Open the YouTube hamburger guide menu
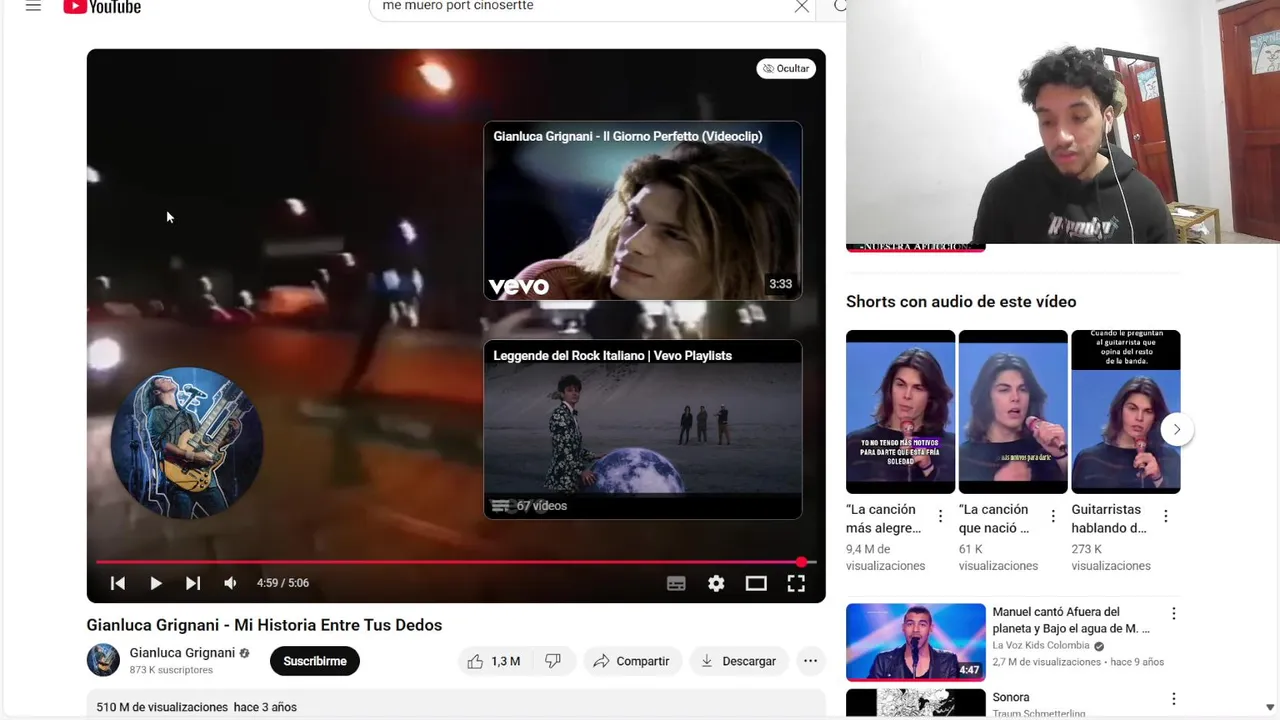Image resolution: width=1280 pixels, height=720 pixels. 33,6
